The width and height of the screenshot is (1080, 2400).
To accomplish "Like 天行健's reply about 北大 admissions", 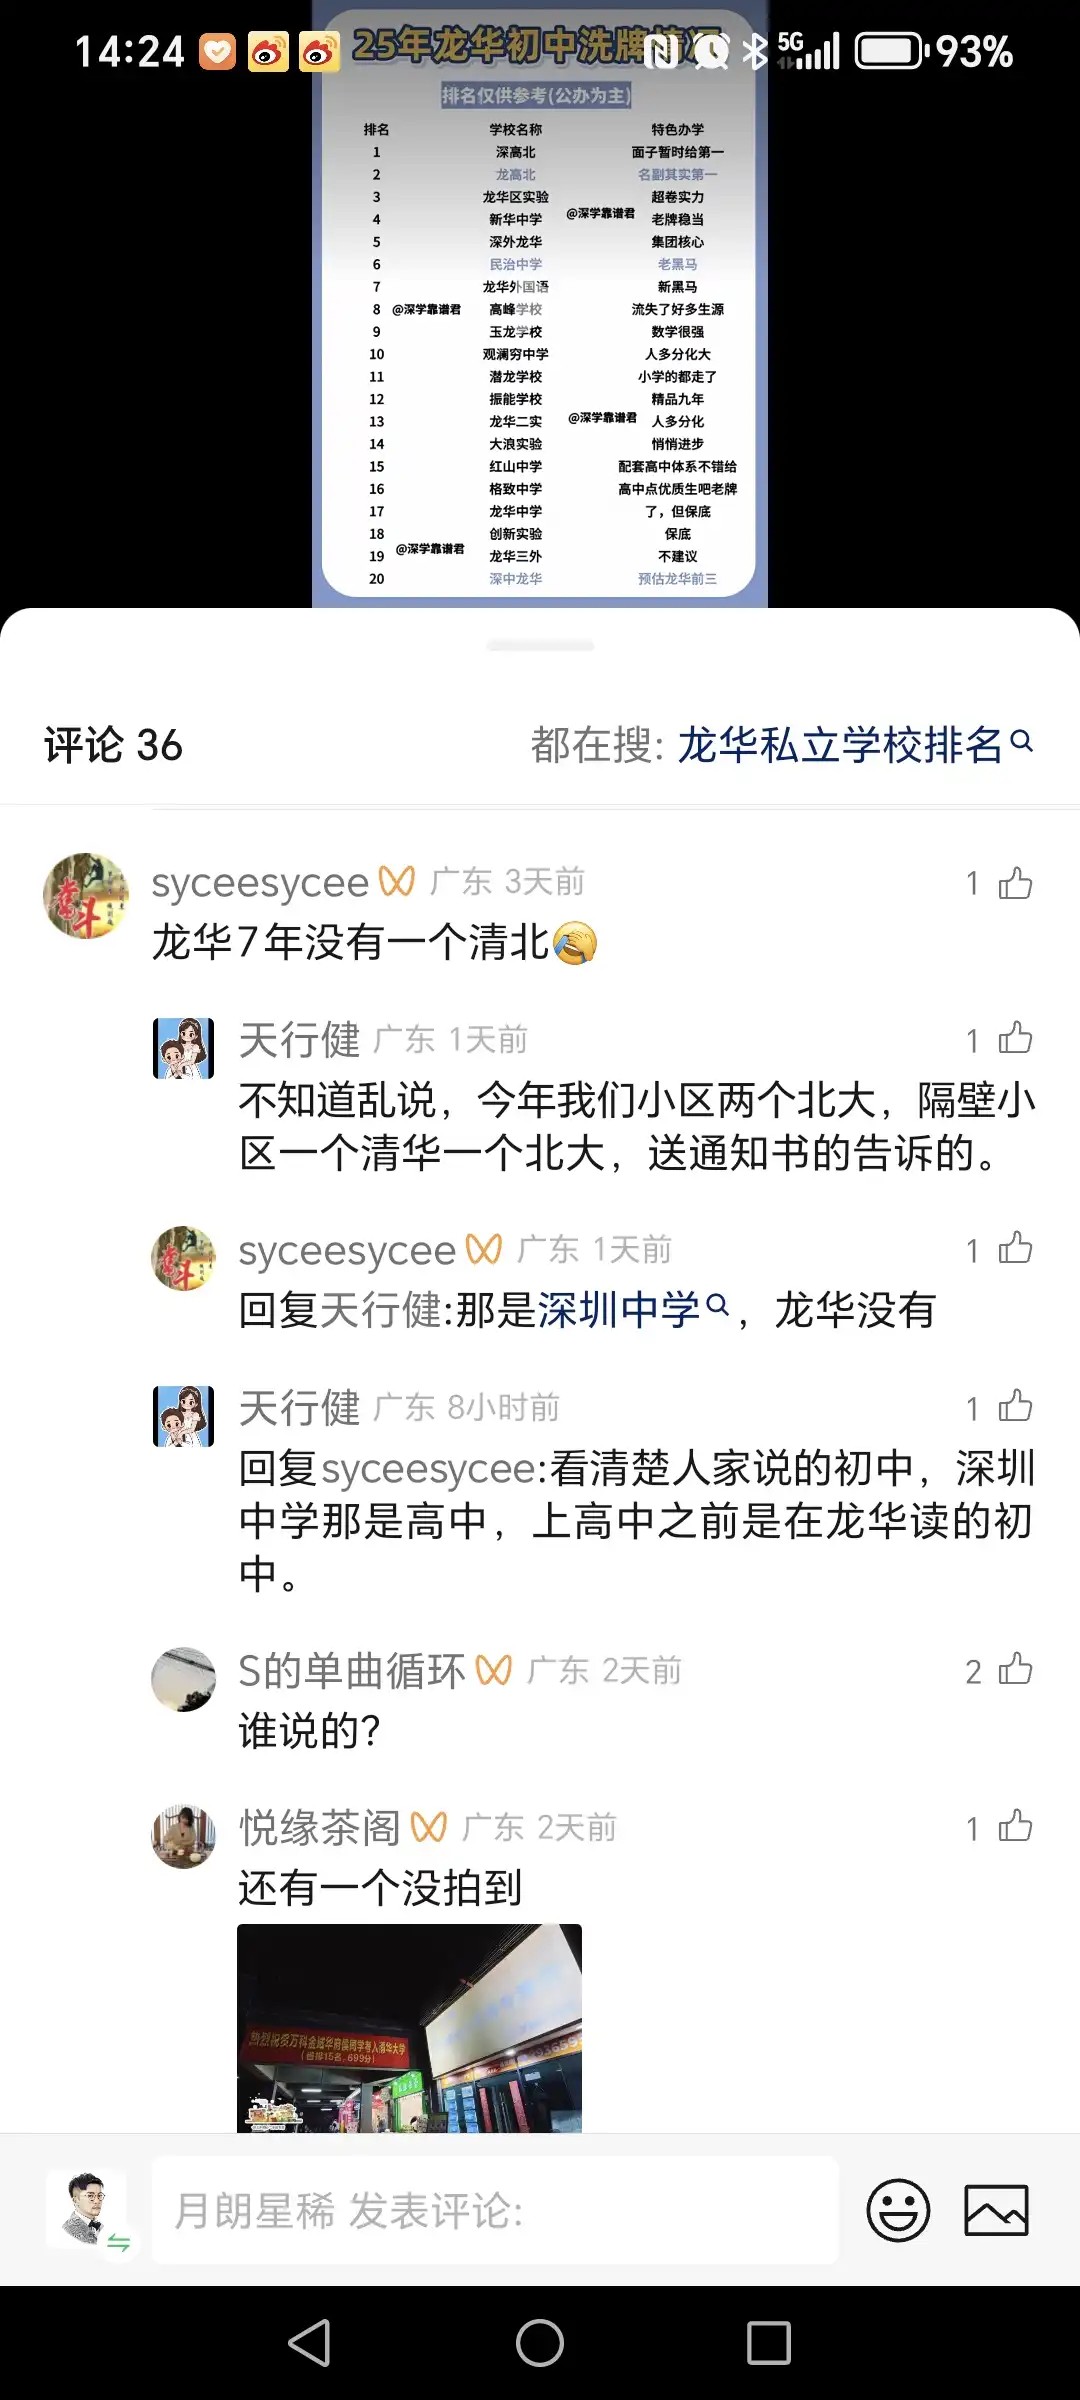I will 1014,1040.
